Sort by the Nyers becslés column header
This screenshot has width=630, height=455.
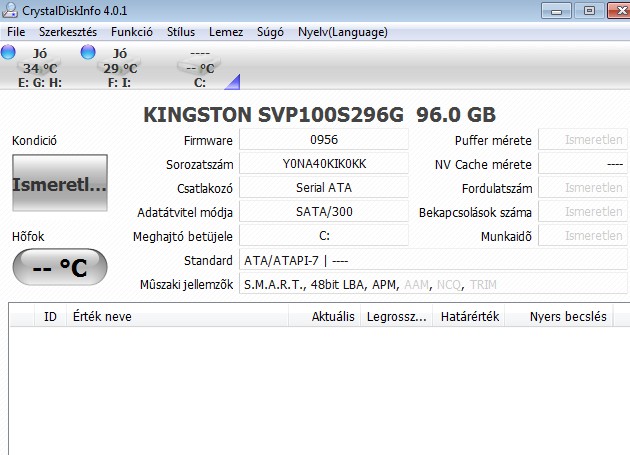[559, 316]
